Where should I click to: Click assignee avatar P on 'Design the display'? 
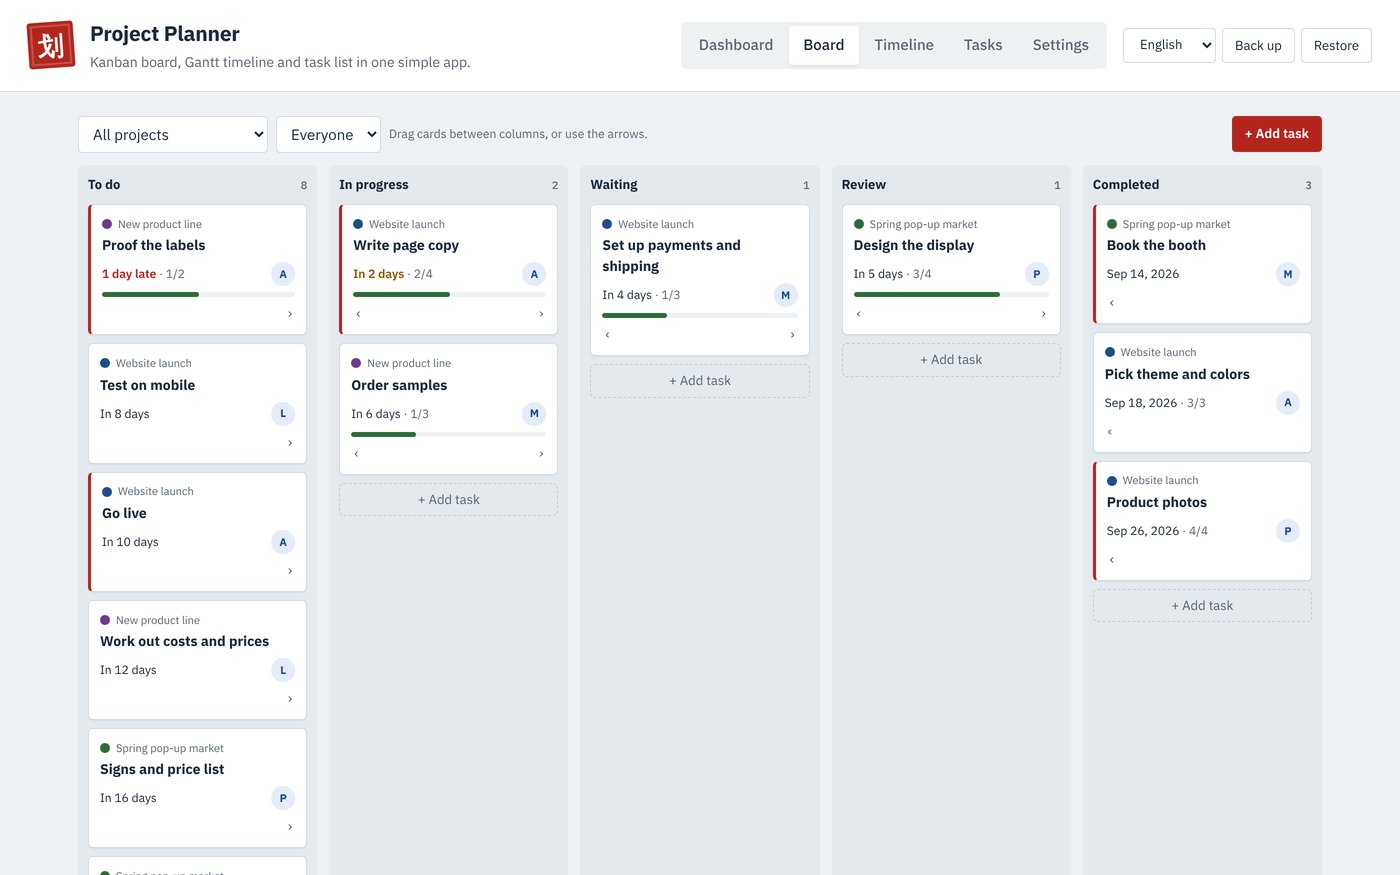1036,274
